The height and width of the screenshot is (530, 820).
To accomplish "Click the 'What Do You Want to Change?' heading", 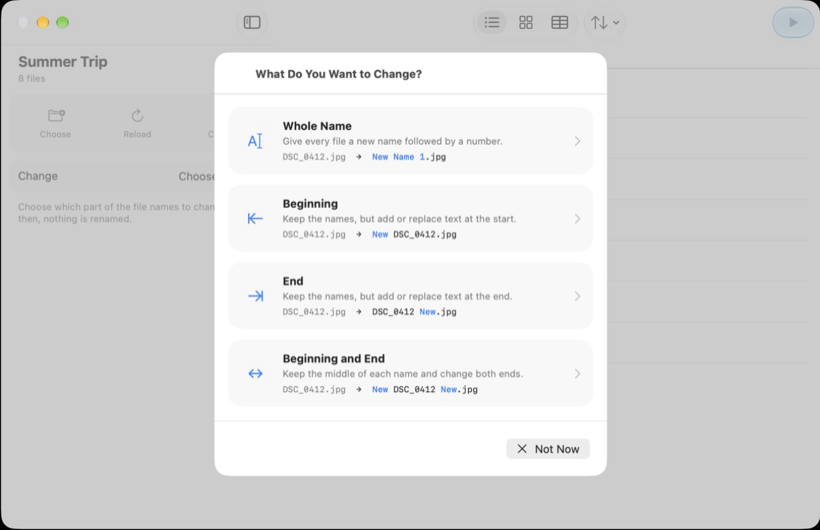I will [x=338, y=74].
